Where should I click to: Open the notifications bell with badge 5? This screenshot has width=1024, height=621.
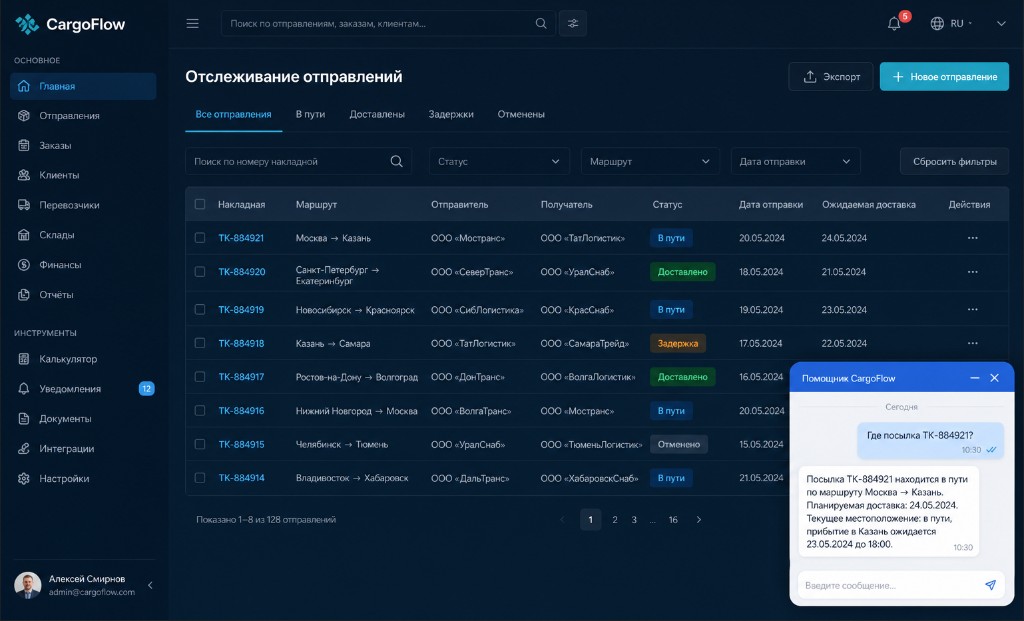[x=895, y=24]
